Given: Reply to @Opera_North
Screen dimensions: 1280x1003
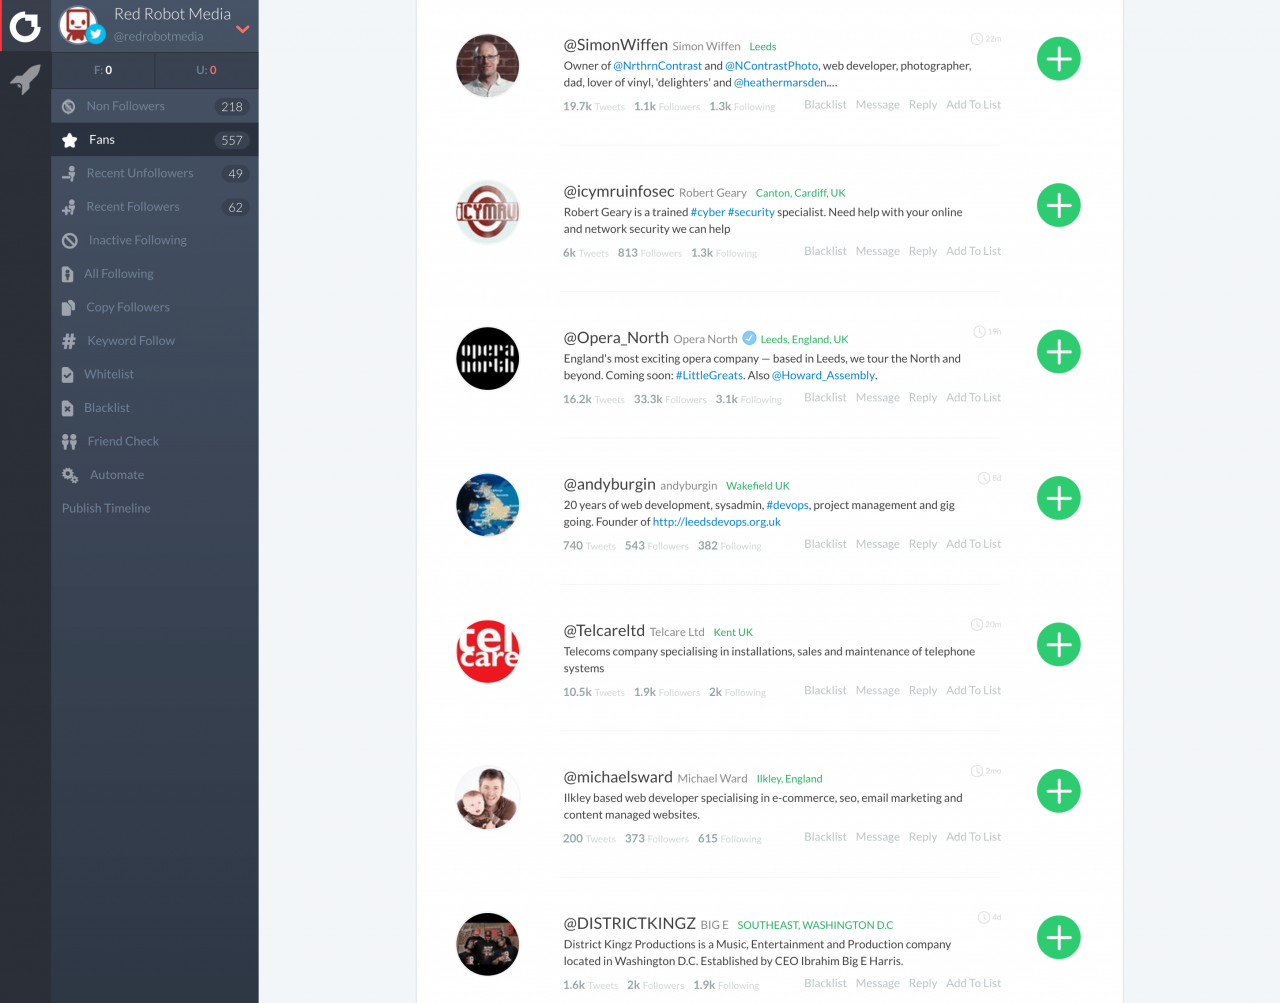Looking at the screenshot, I should point(923,397).
